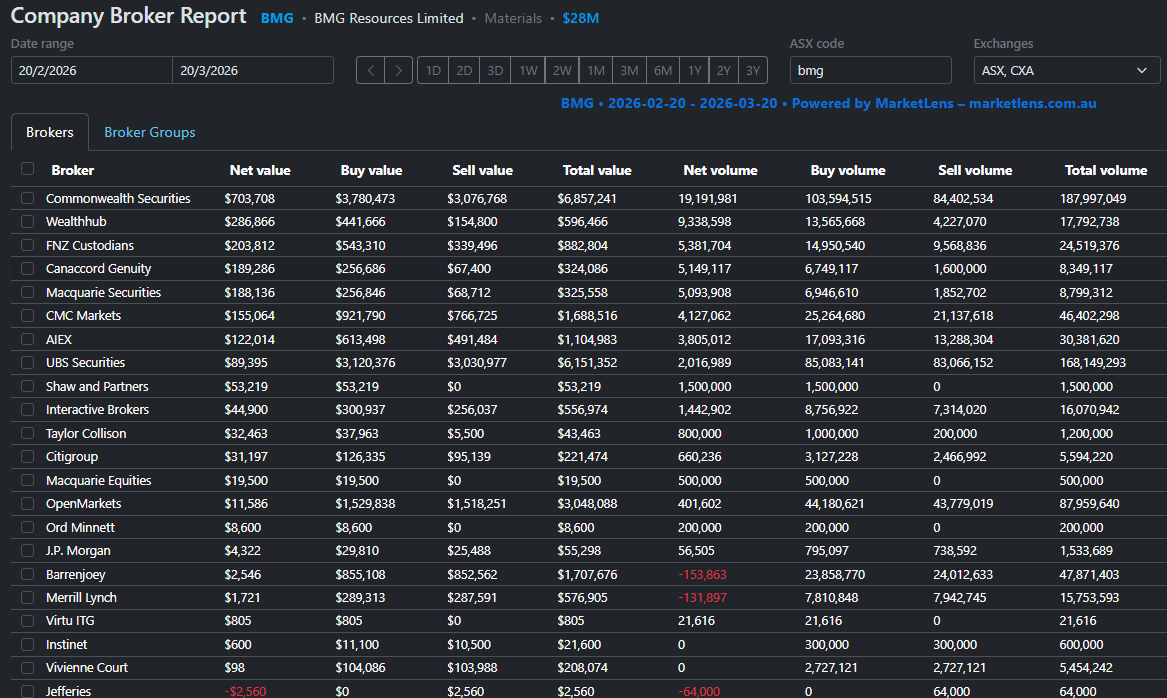Select the 6M range button
The image size is (1167, 698).
(662, 71)
